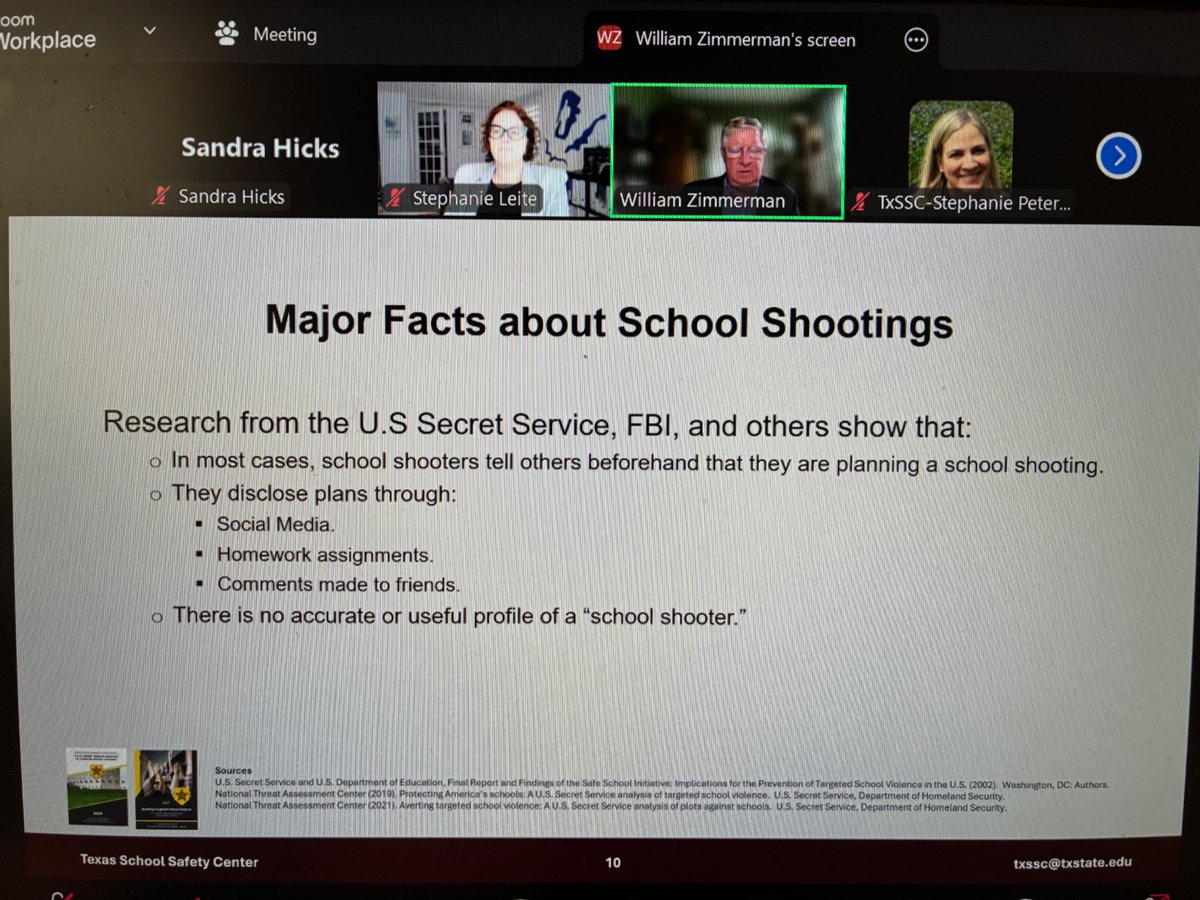Image resolution: width=1200 pixels, height=900 pixels.
Task: Click the Social Media bullet
Action: (x=276, y=524)
